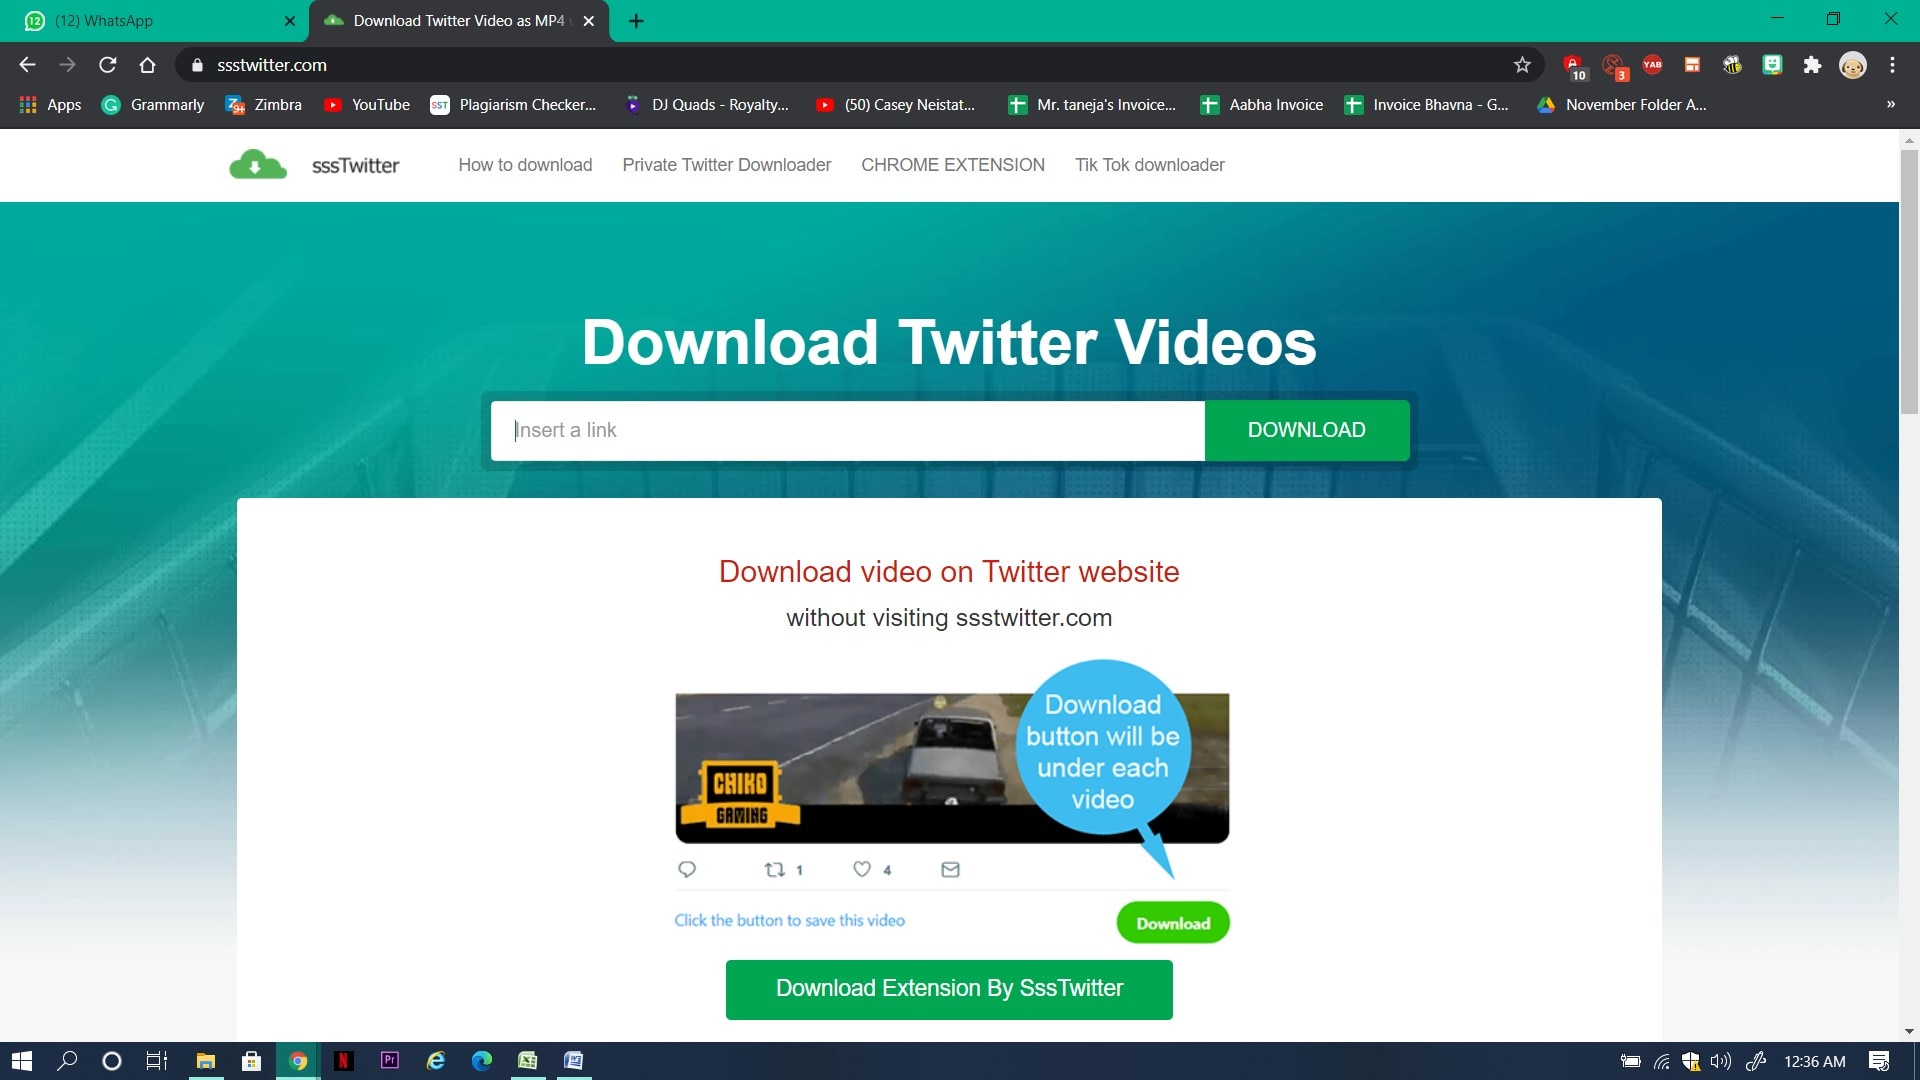
Task: Click the orange window extension icon
Action: 1692,65
